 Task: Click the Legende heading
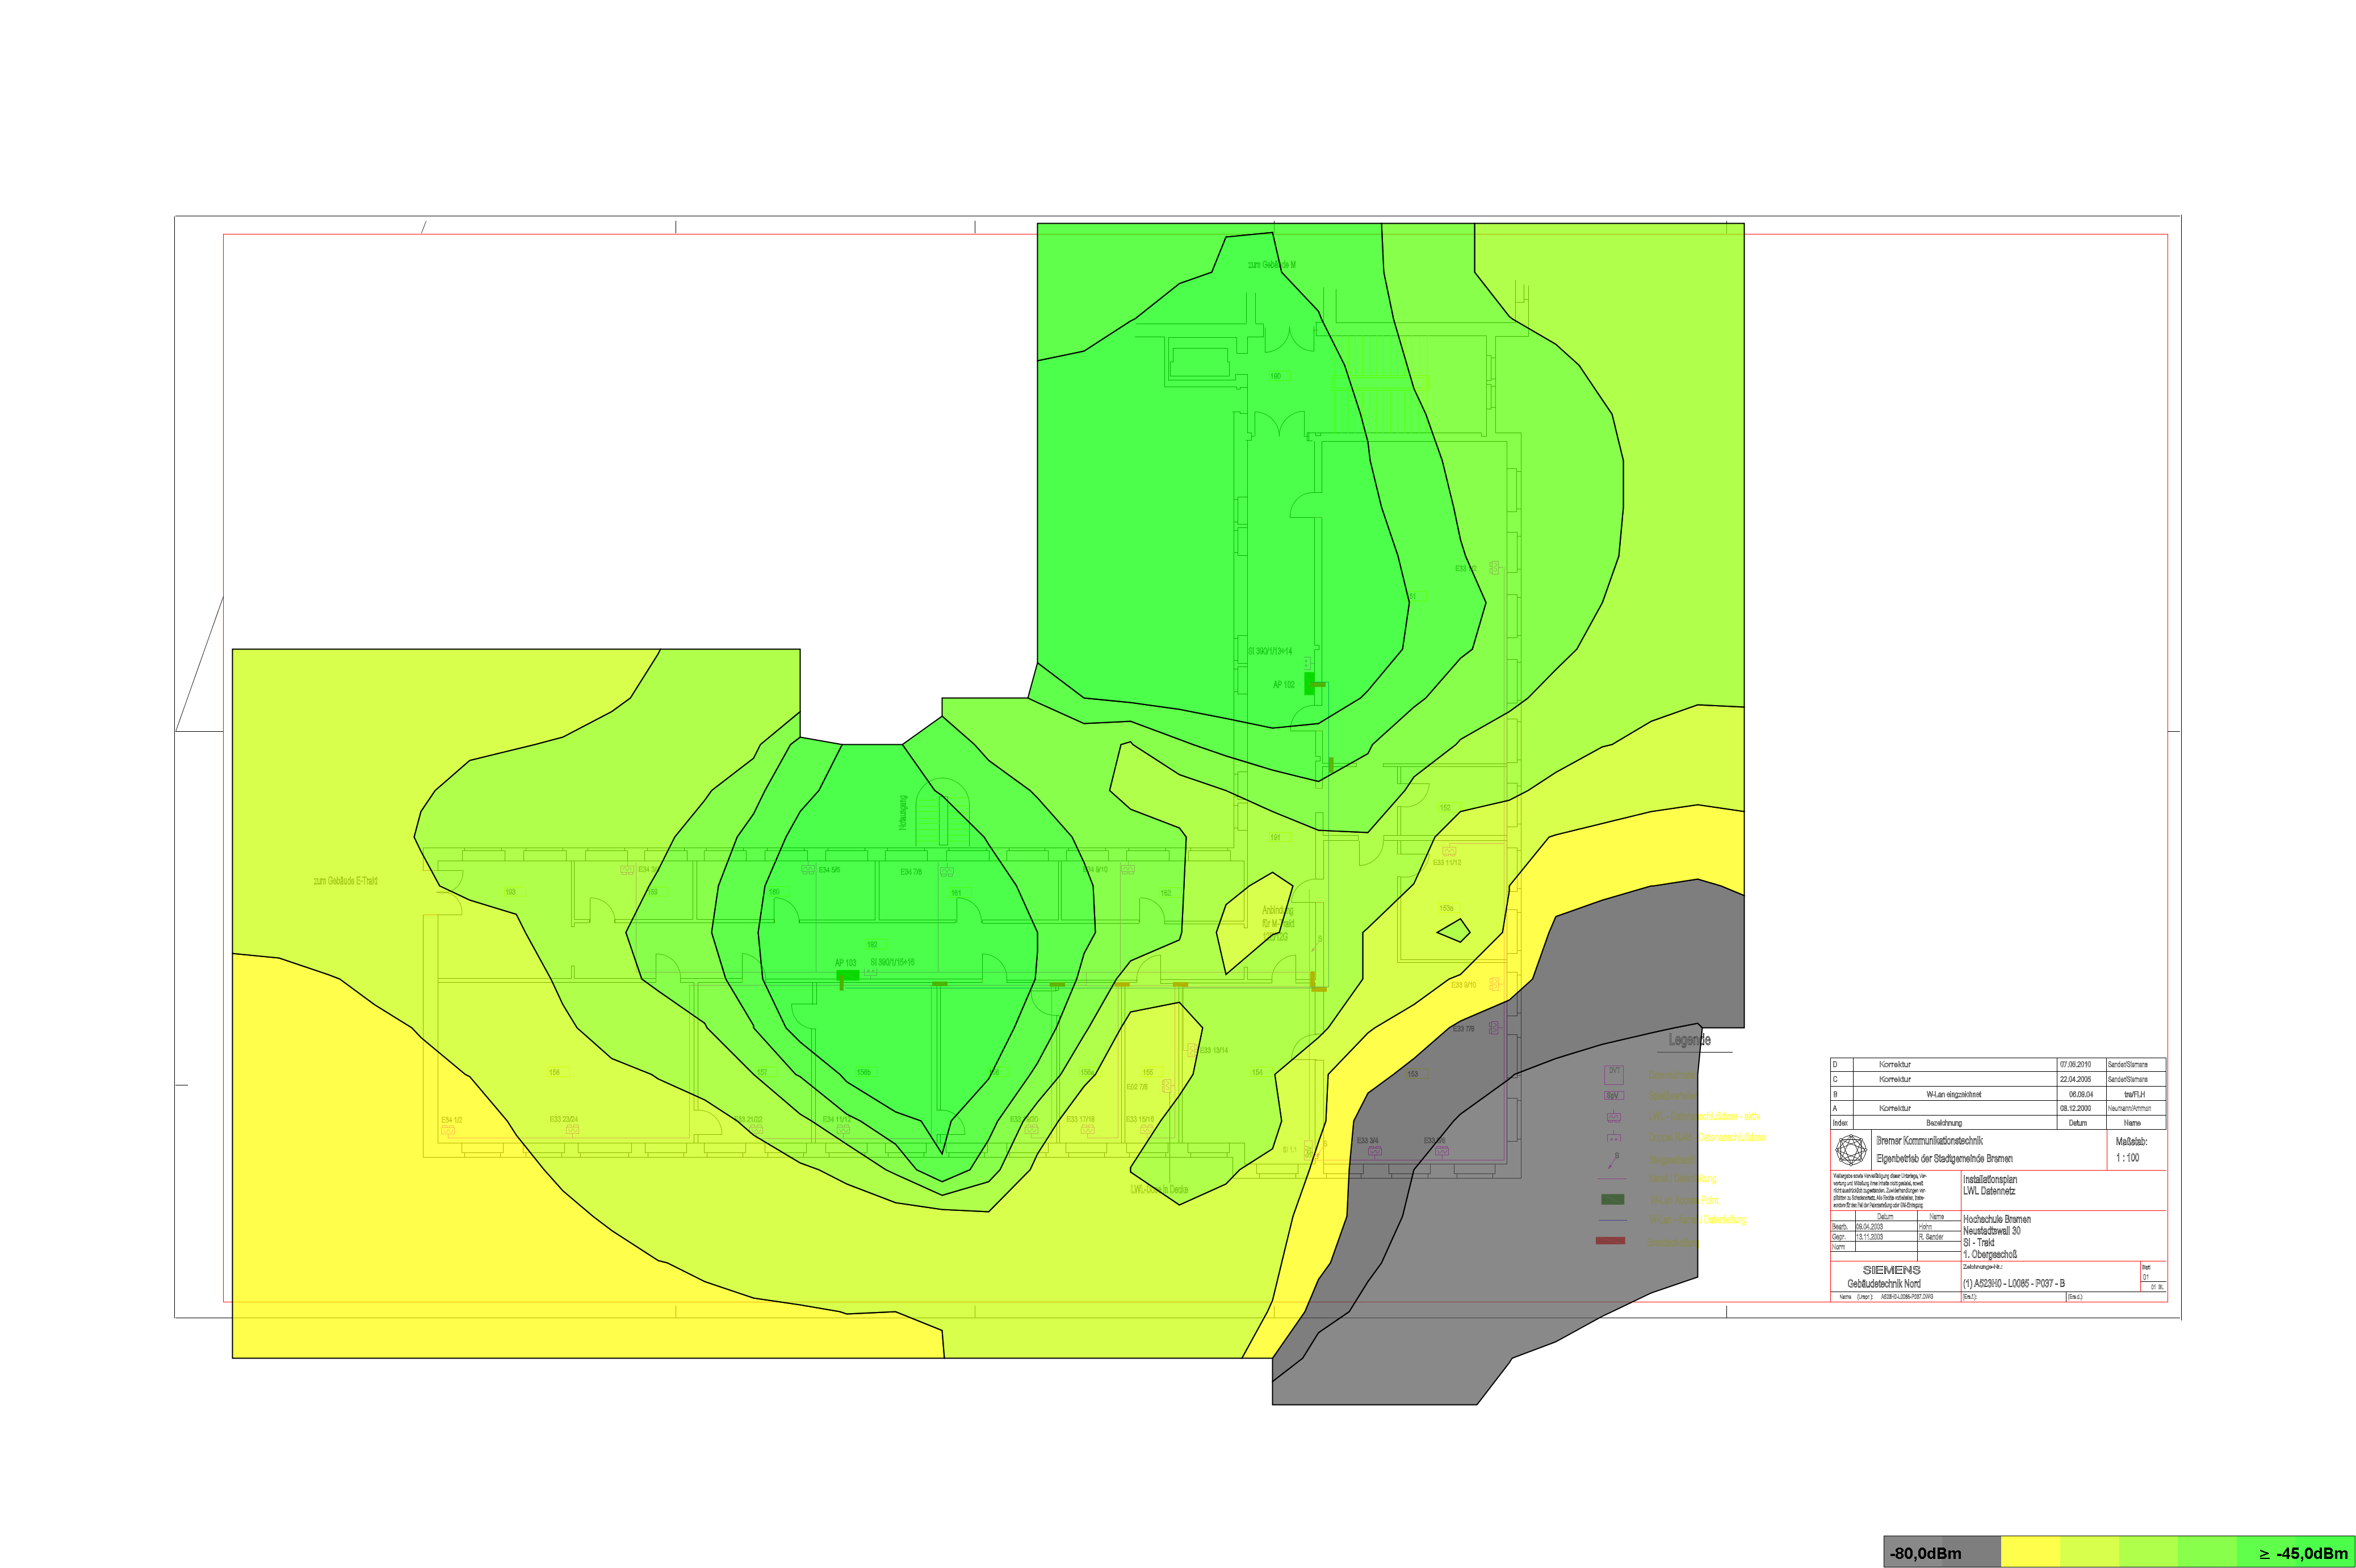click(1689, 1040)
